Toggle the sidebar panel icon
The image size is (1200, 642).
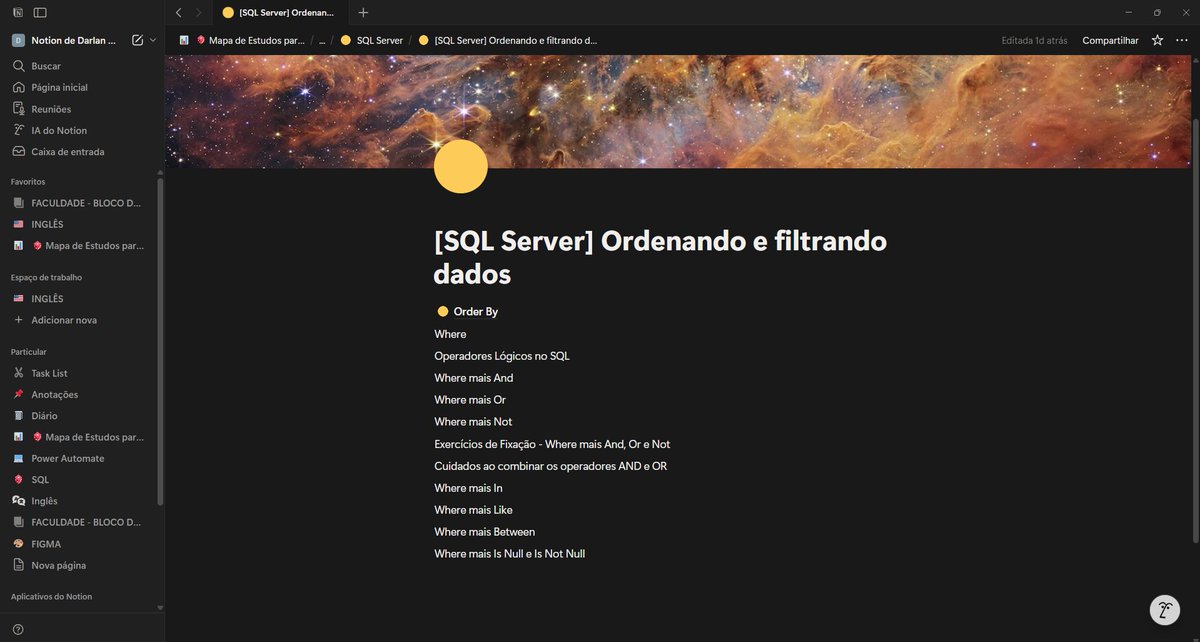pos(40,12)
